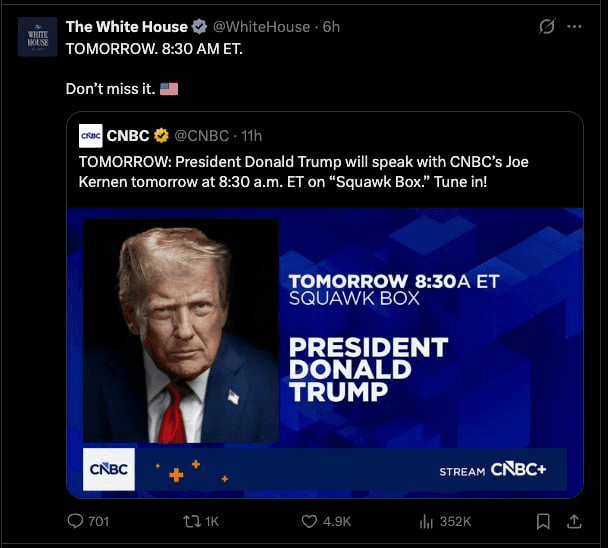Click the CNBC avatar in quoted tweet
Viewport: 608px width, 548px height.
pos(90,135)
